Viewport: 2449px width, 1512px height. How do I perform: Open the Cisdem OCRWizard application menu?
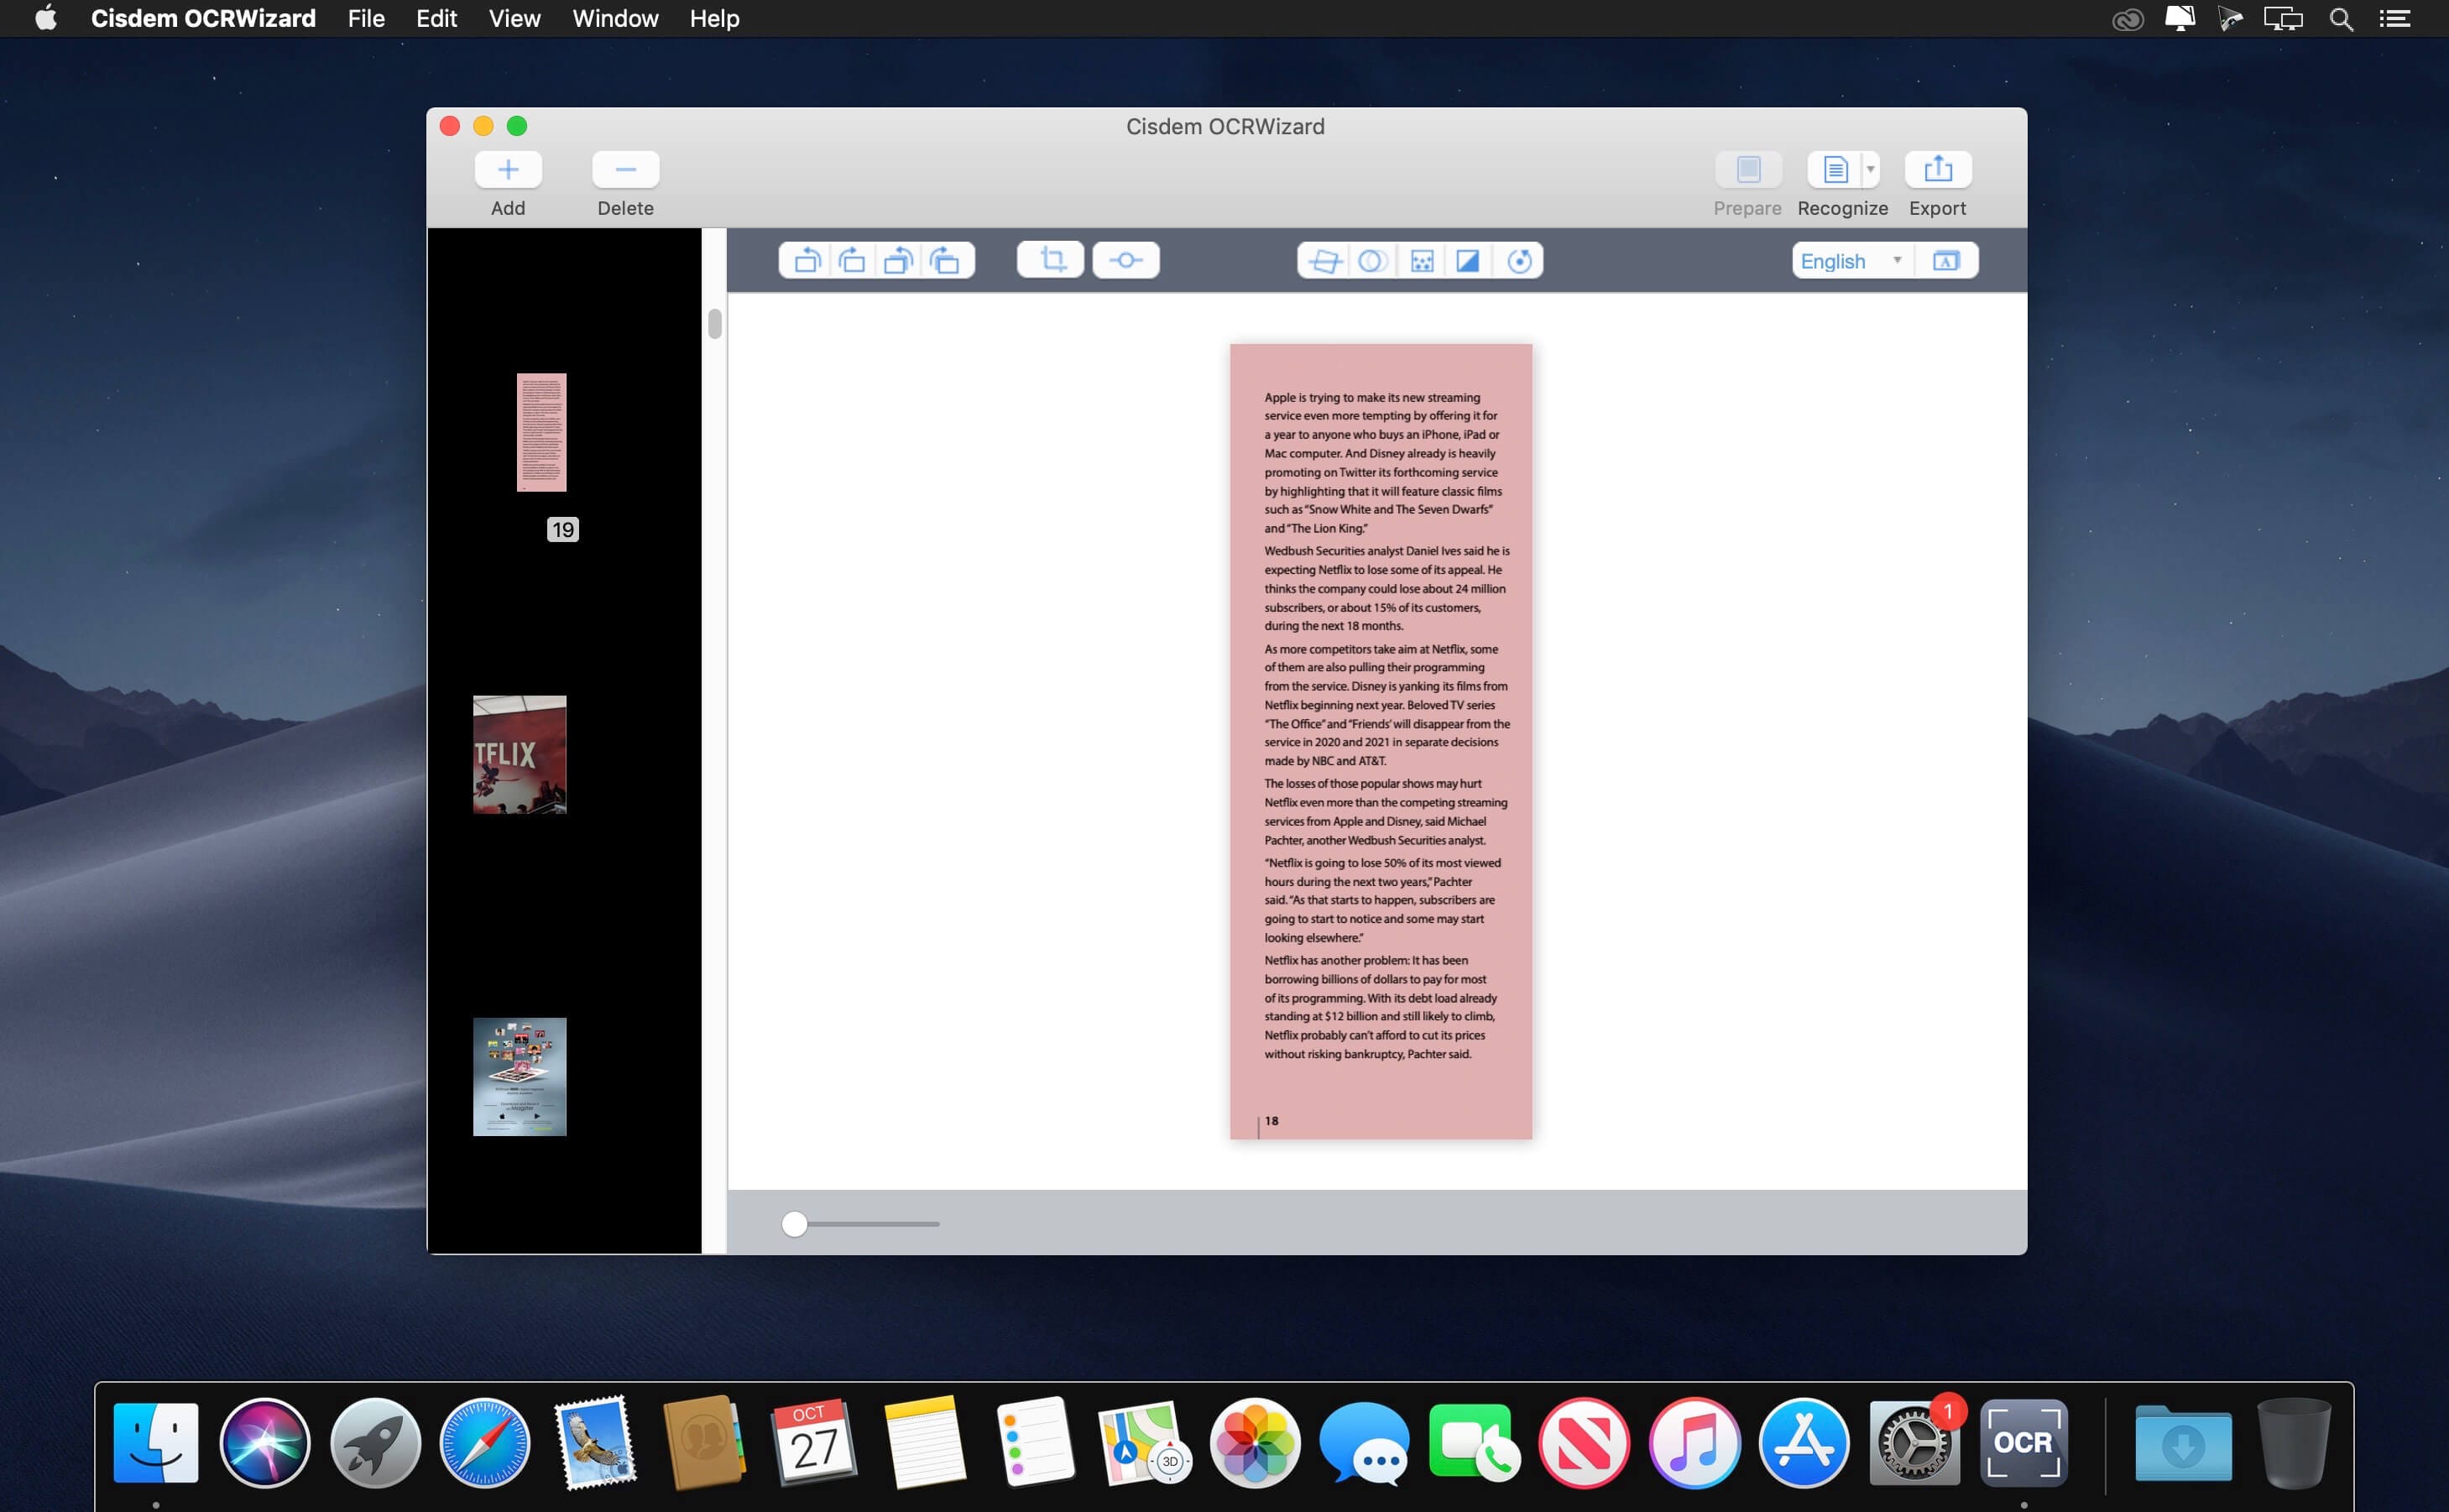click(x=203, y=18)
